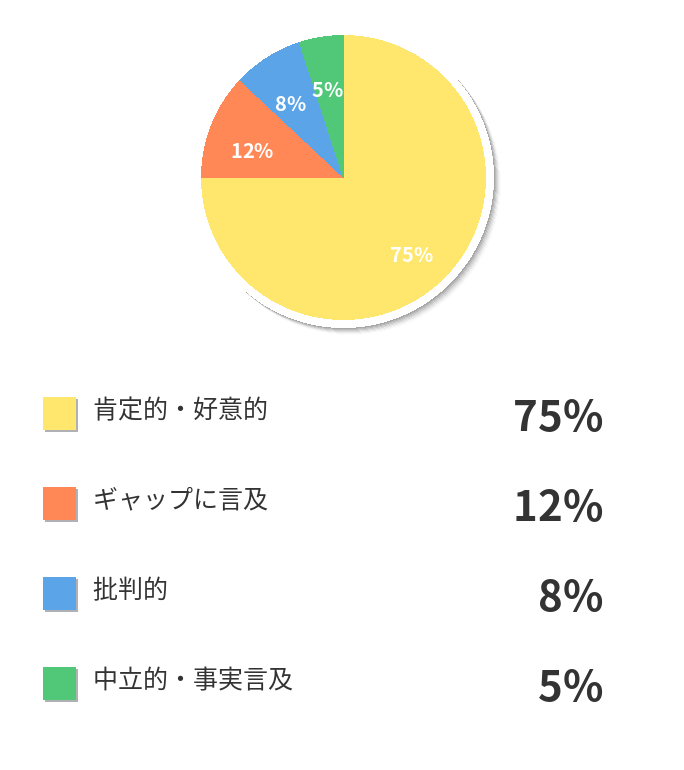Click the large 12% value in the legend
Screen dimensions: 684x770
558,506
